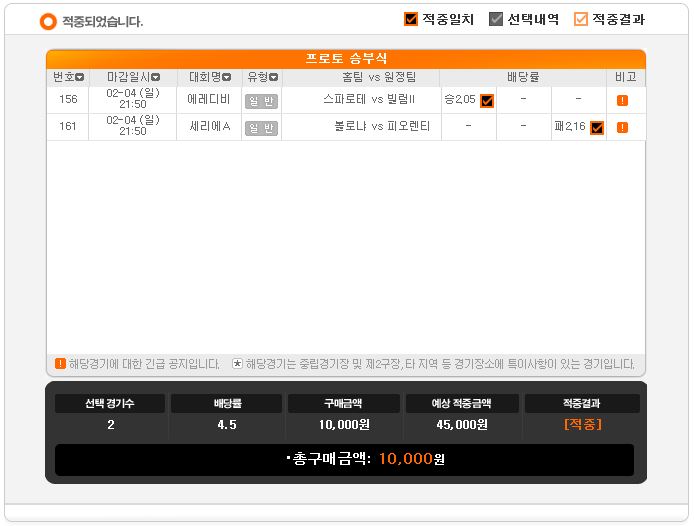Open urgent notice icon for match 156
694x526 pixels.
click(622, 101)
